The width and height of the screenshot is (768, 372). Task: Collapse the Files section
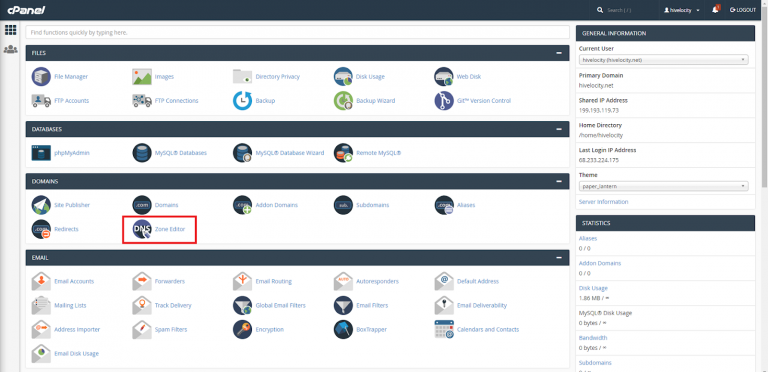559,53
